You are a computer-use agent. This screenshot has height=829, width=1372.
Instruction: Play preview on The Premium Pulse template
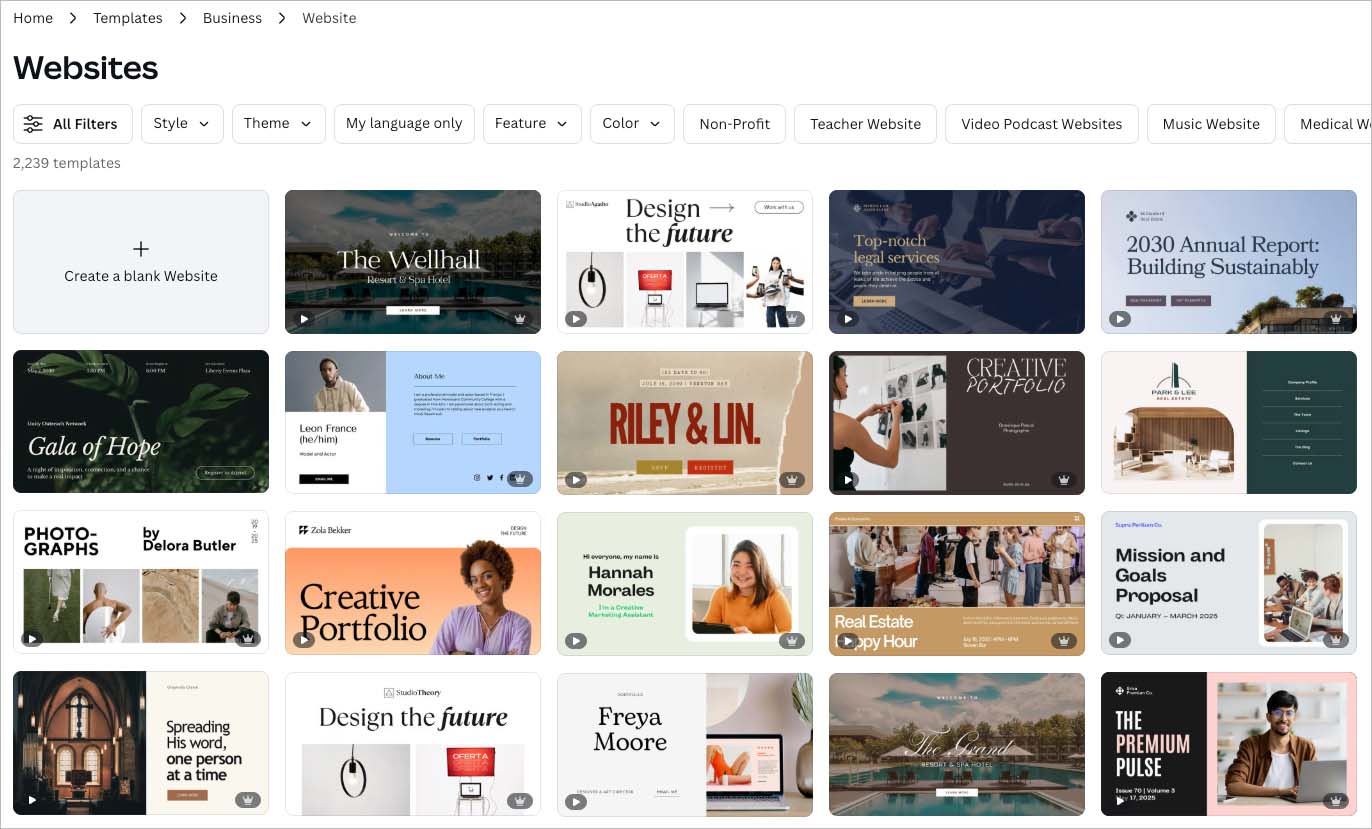pyautogui.click(x=1120, y=801)
